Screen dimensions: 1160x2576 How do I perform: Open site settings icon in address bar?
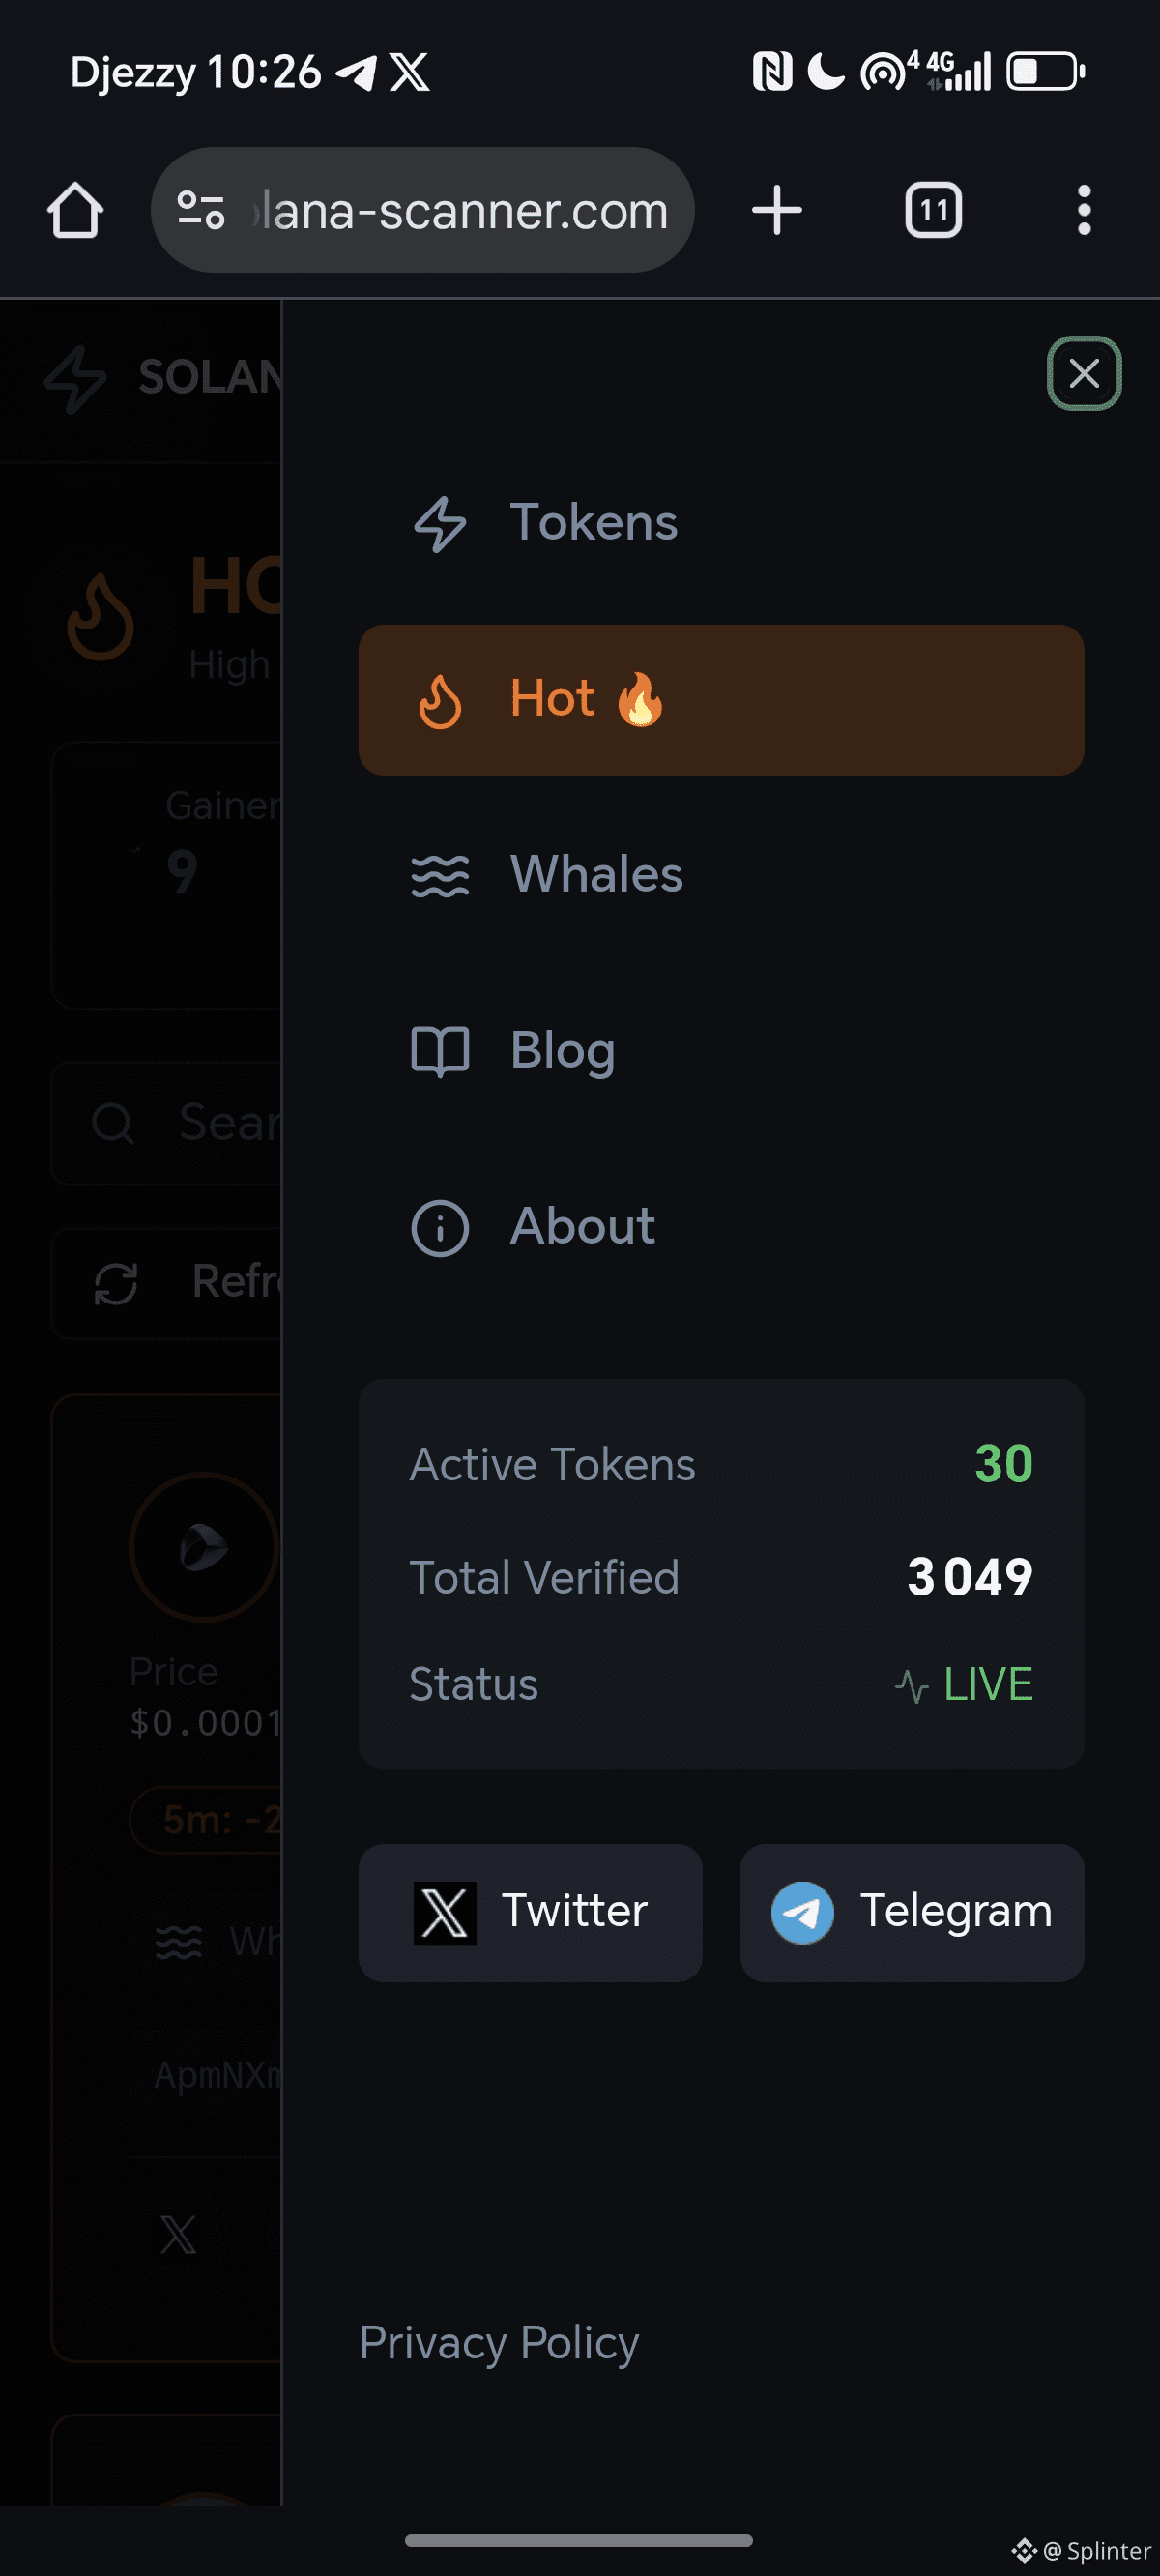point(201,211)
